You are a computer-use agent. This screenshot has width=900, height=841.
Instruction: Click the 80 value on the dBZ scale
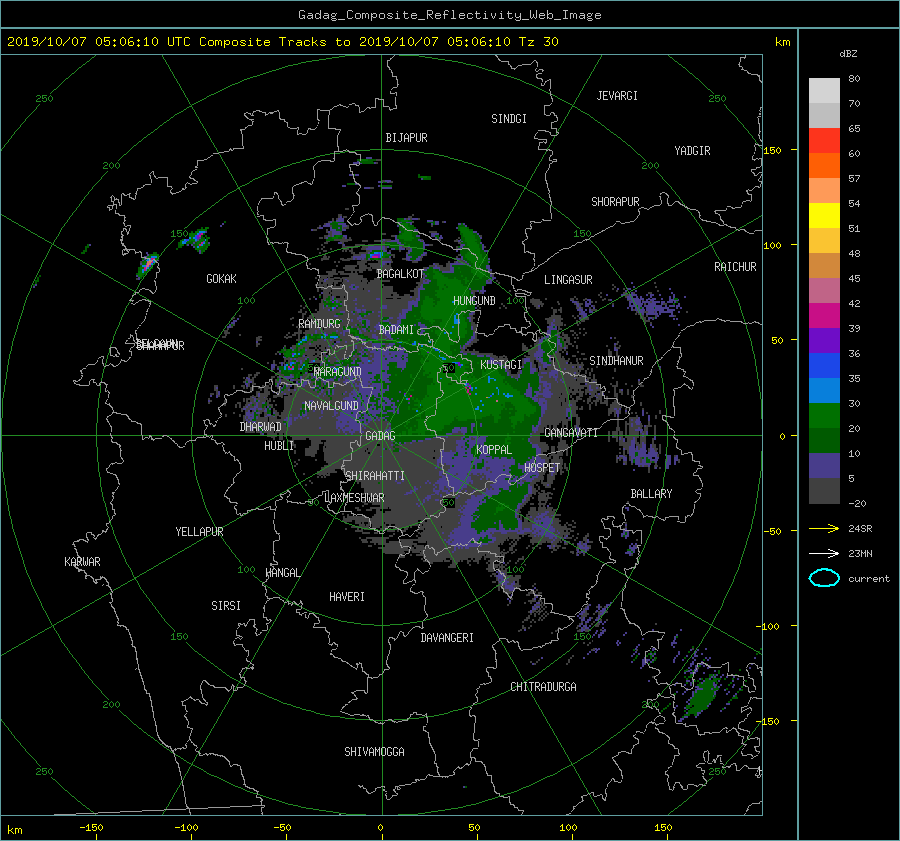point(854,79)
